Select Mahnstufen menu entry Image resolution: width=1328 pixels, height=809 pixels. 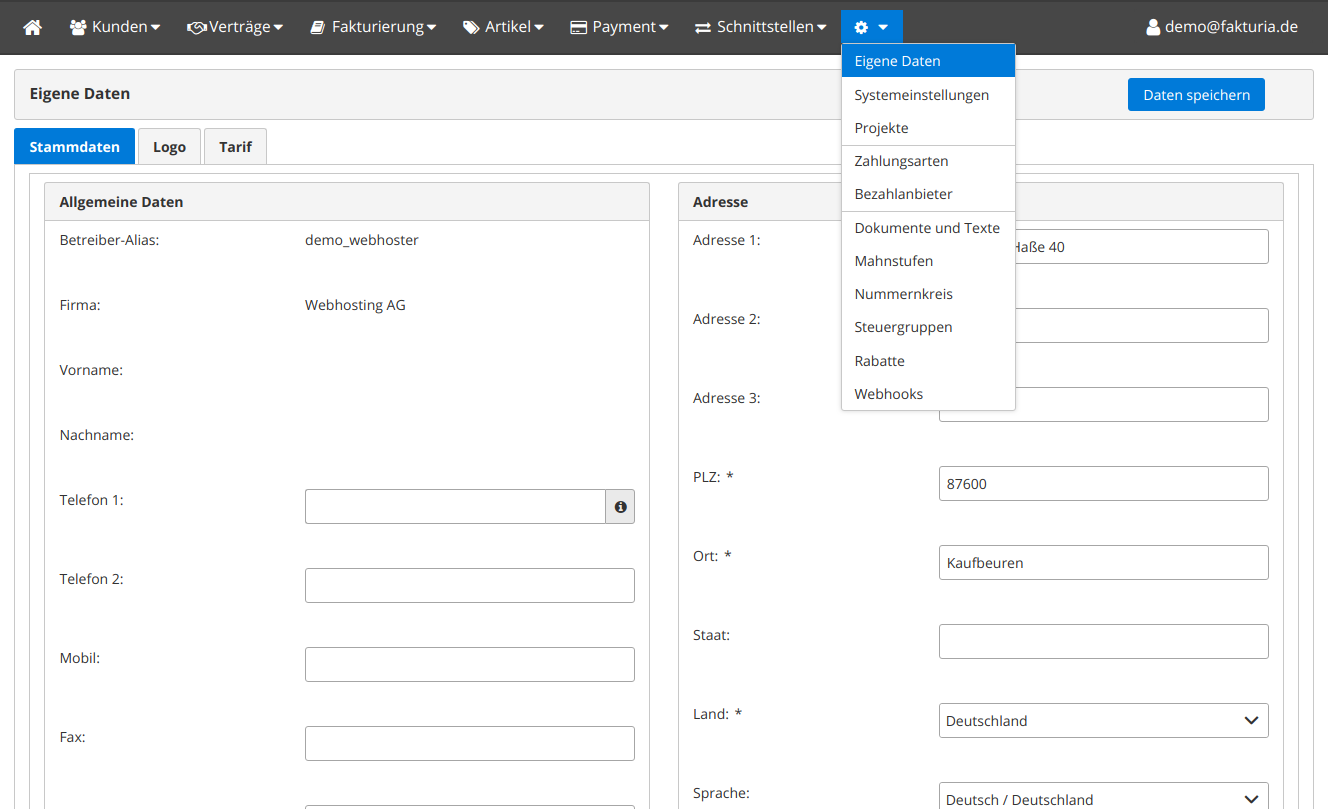pos(893,261)
